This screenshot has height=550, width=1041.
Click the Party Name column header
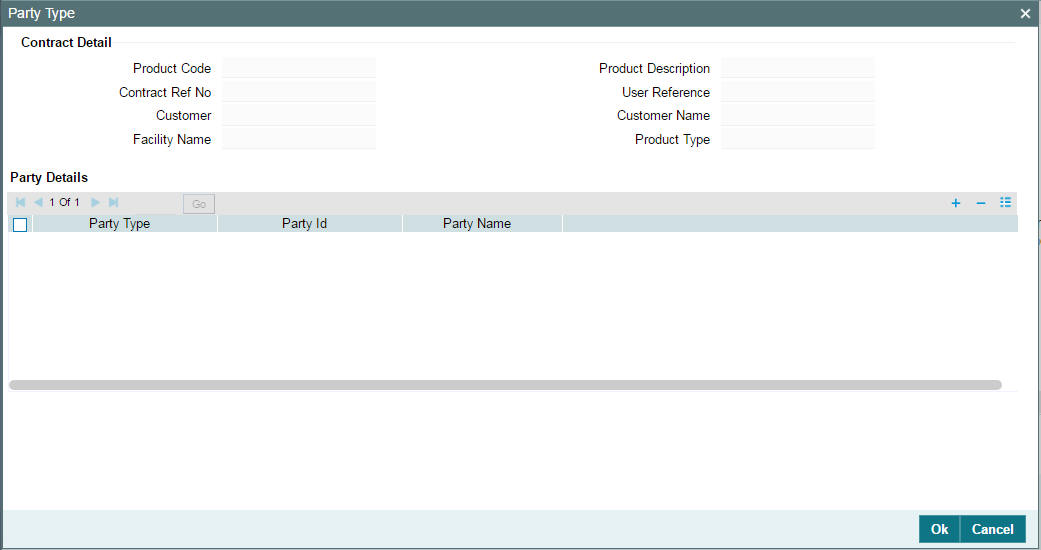click(x=482, y=223)
